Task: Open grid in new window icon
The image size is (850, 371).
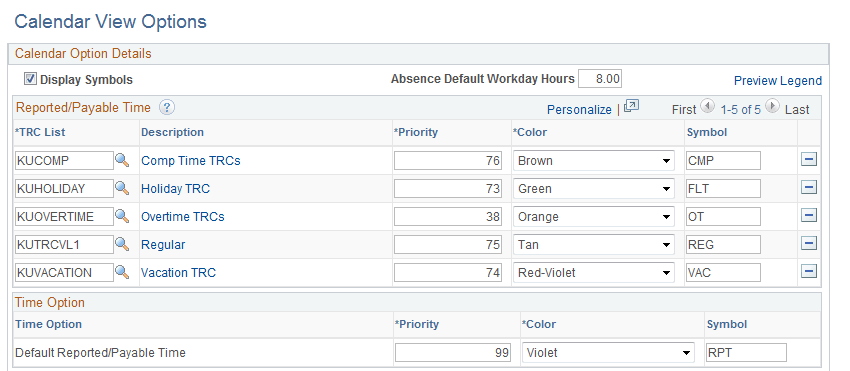Action: 632,106
